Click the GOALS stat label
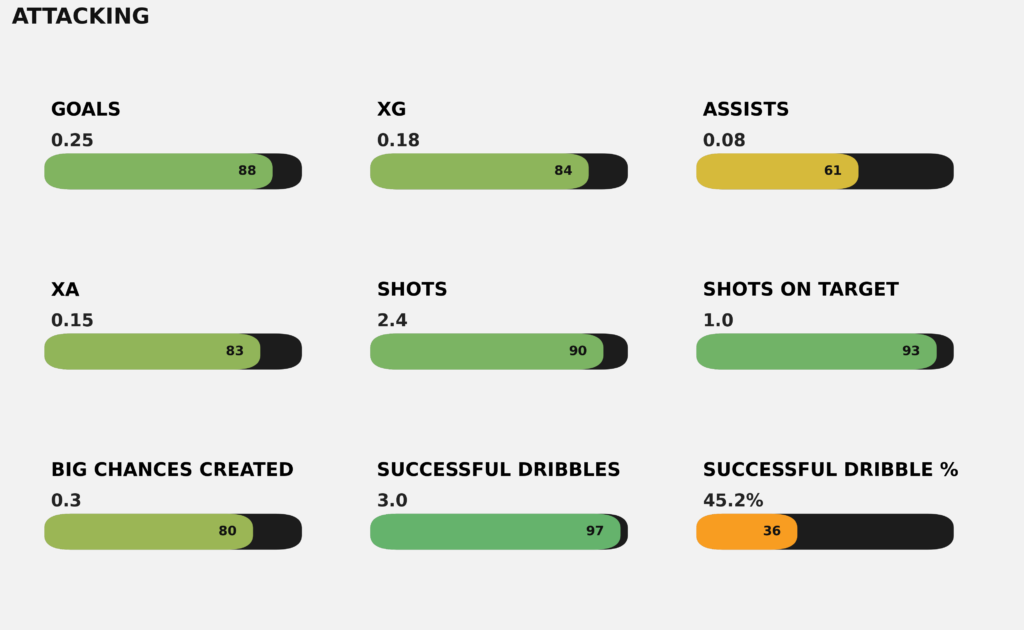 pos(86,110)
